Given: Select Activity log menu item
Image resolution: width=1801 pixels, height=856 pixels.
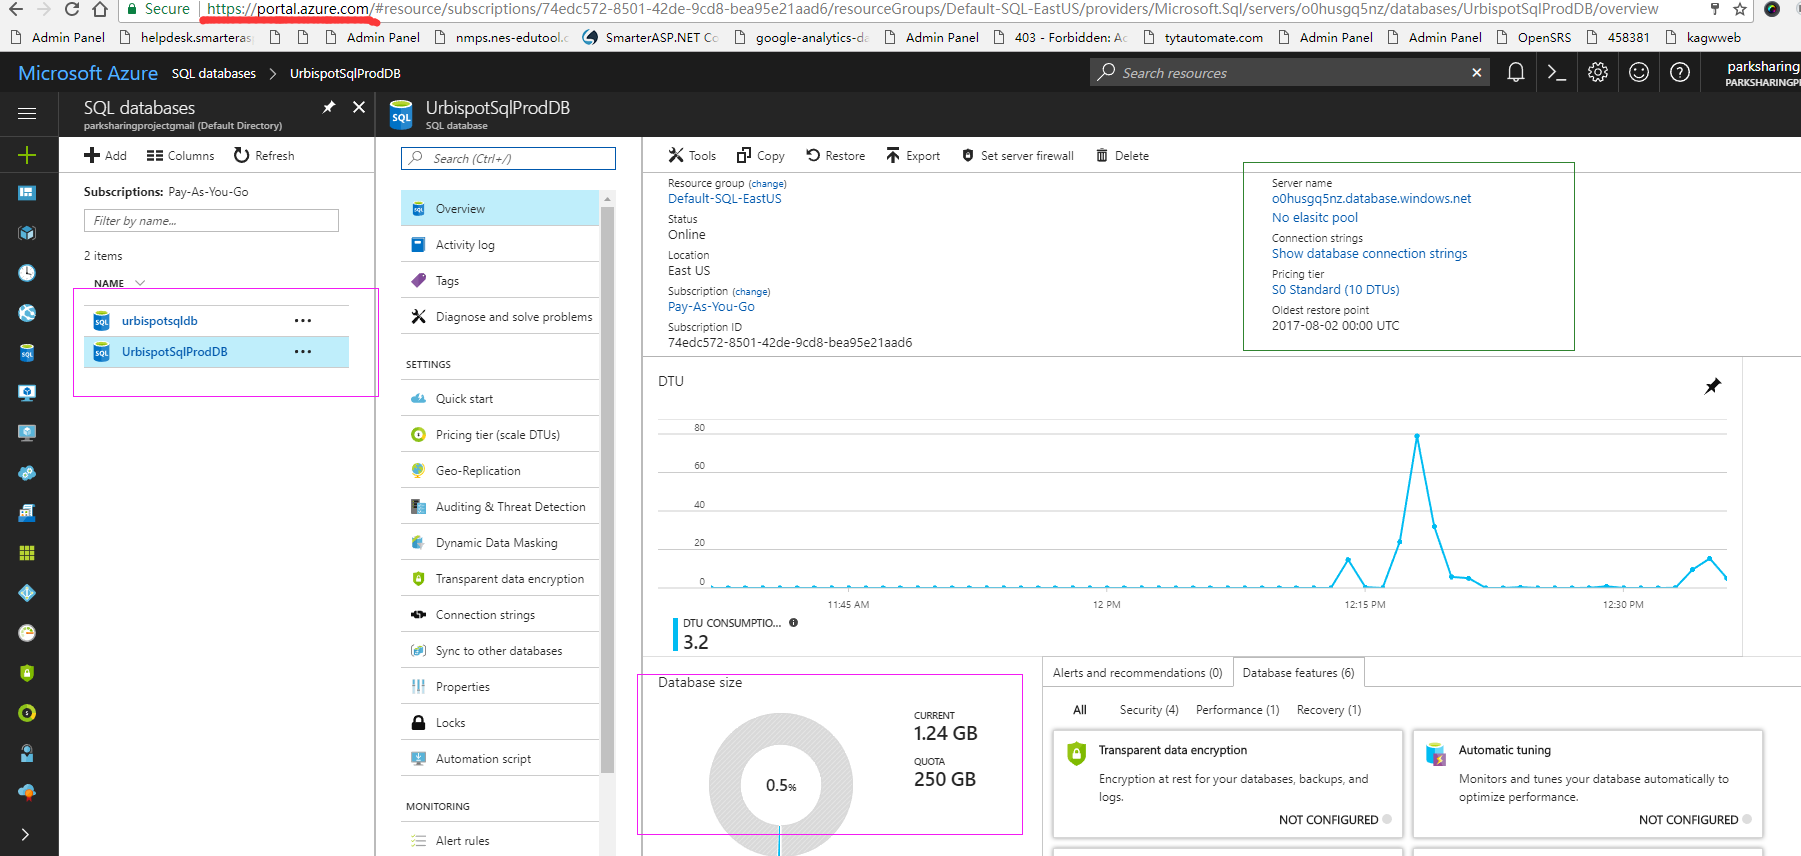Looking at the screenshot, I should pyautogui.click(x=465, y=245).
